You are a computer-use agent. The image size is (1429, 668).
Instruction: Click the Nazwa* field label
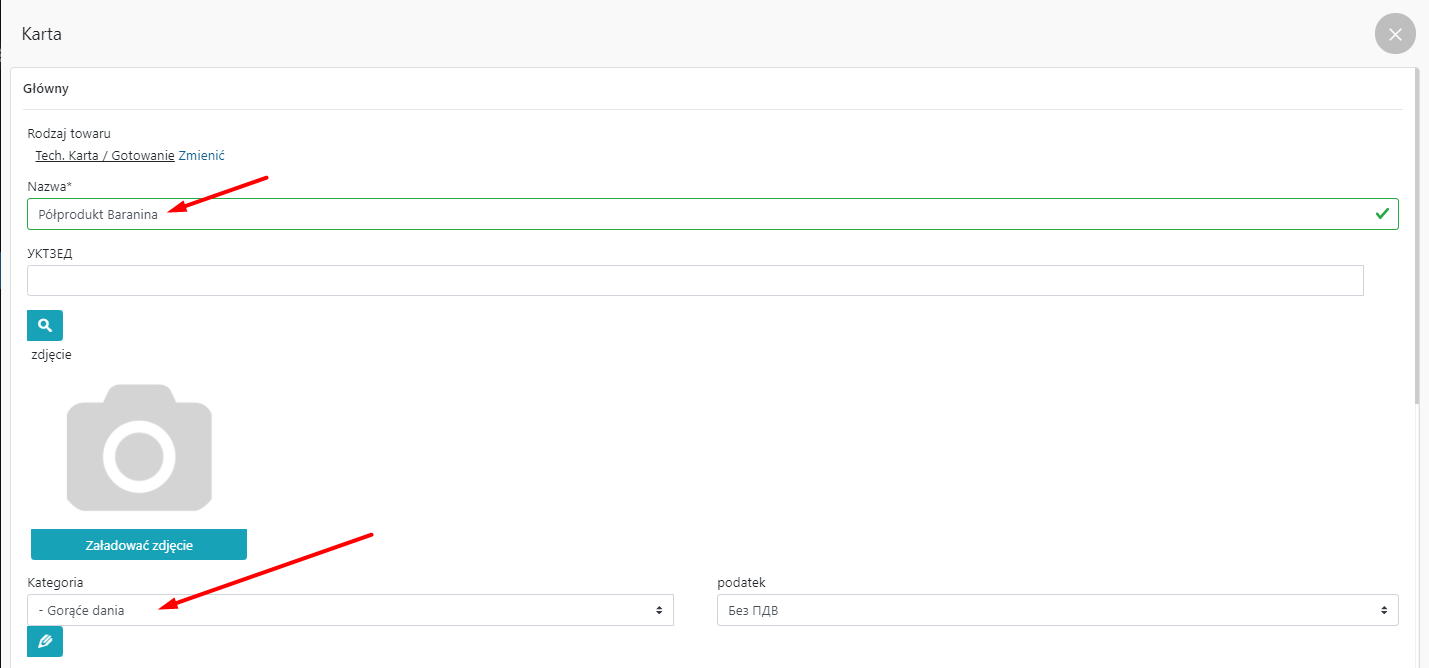[x=50, y=187]
